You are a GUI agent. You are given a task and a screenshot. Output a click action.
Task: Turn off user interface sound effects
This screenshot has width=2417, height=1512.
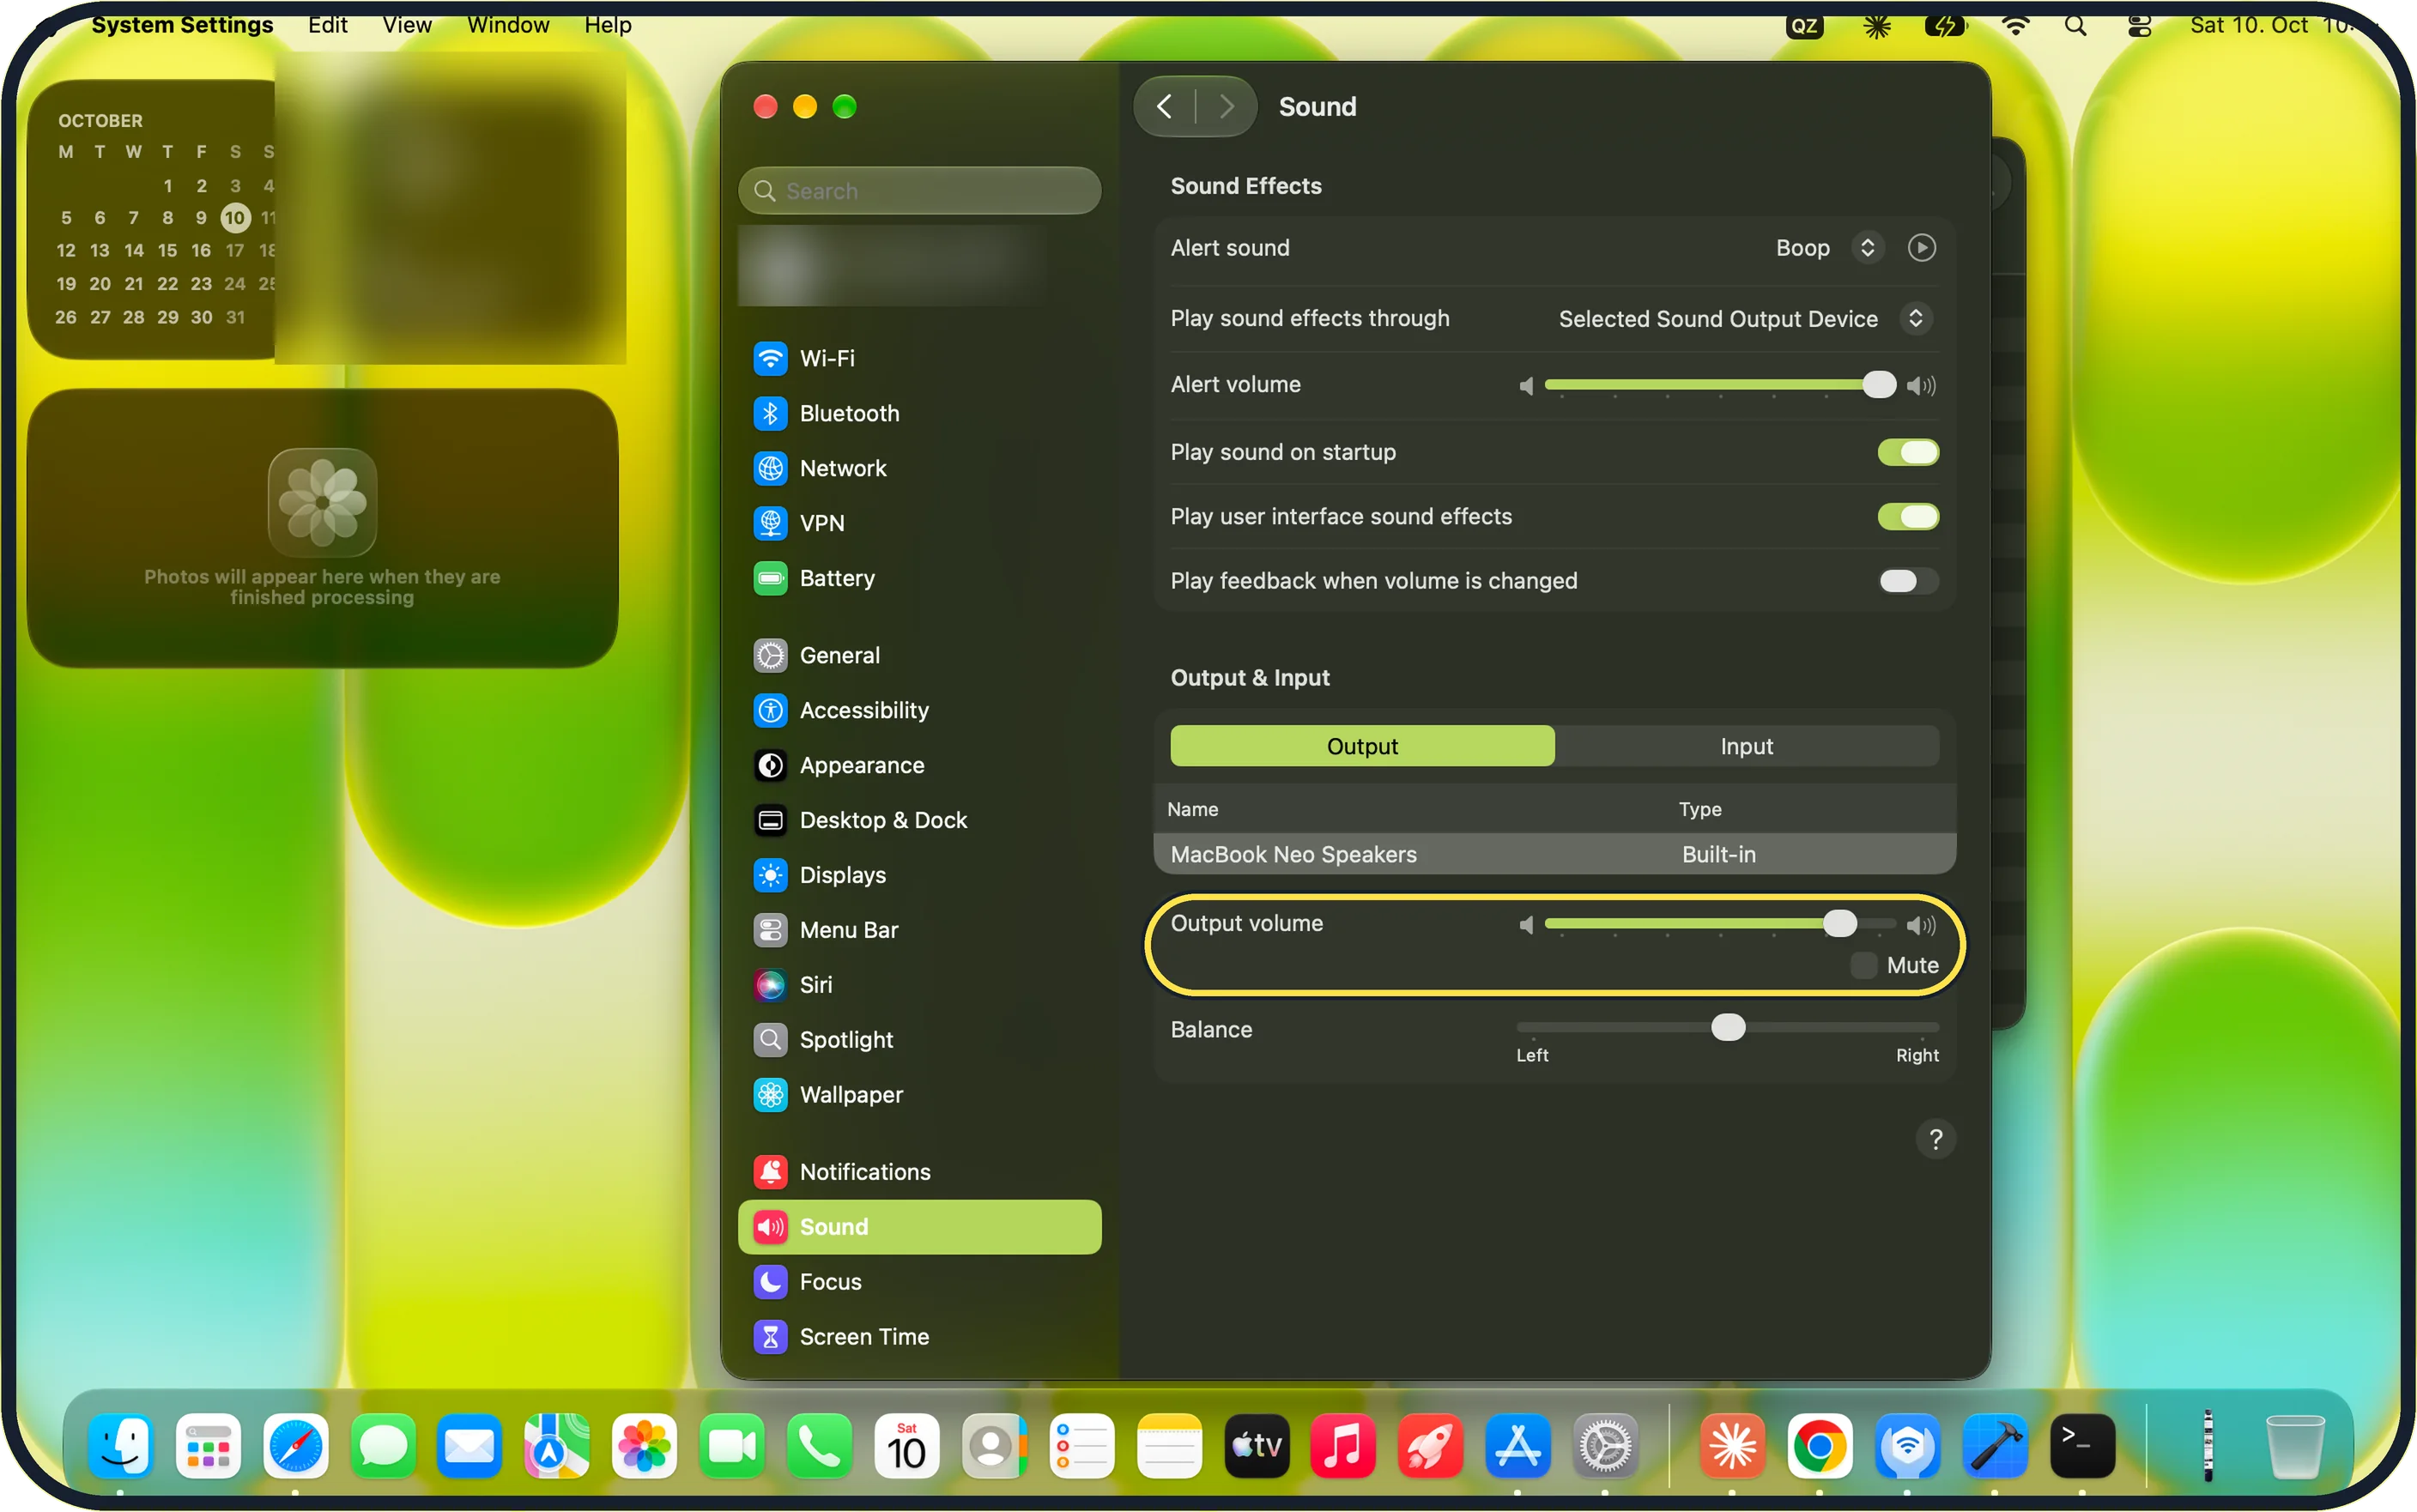(1908, 517)
